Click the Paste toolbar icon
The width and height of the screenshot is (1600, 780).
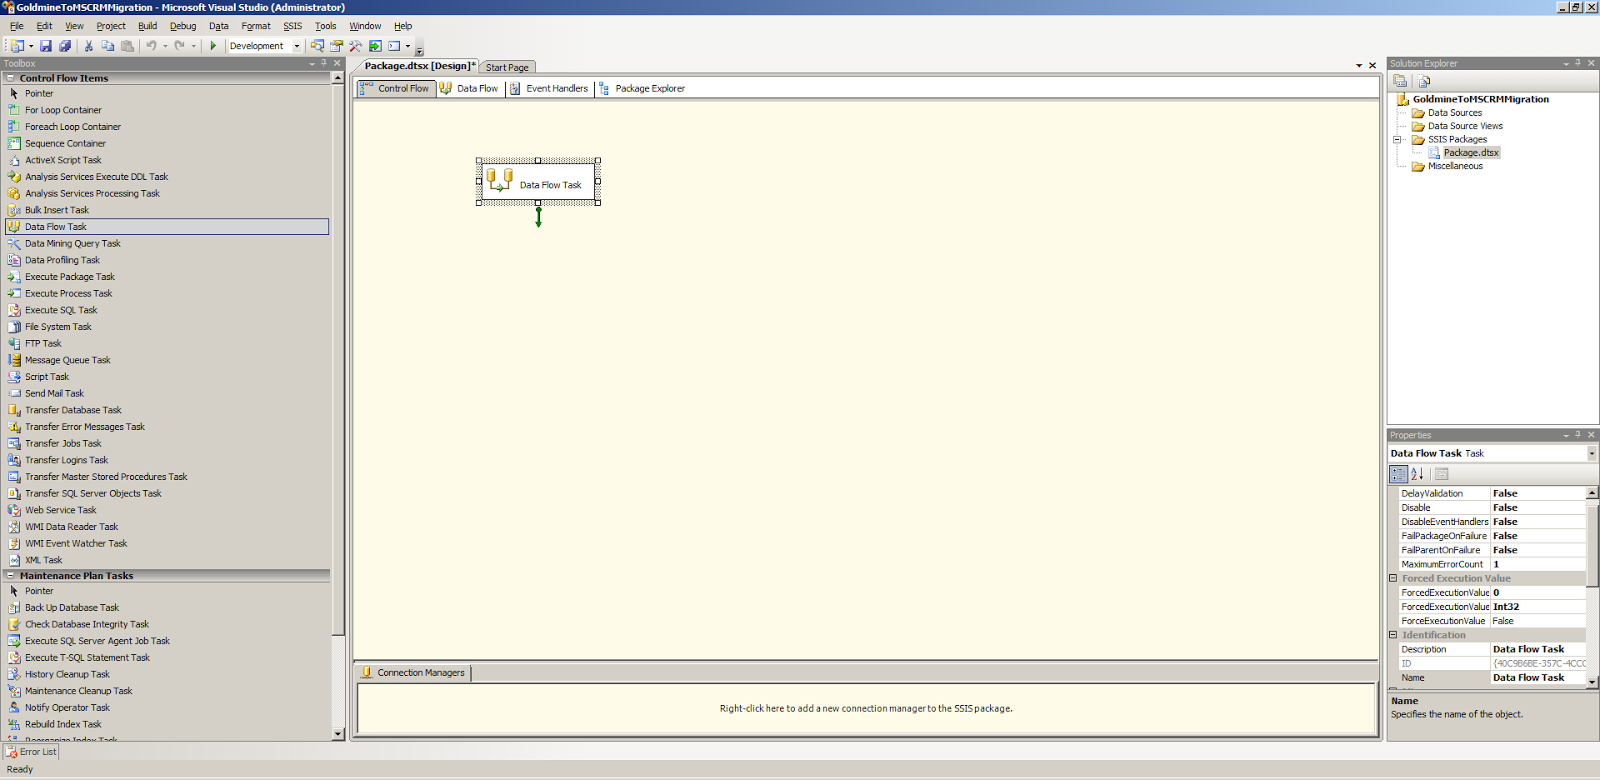127,46
